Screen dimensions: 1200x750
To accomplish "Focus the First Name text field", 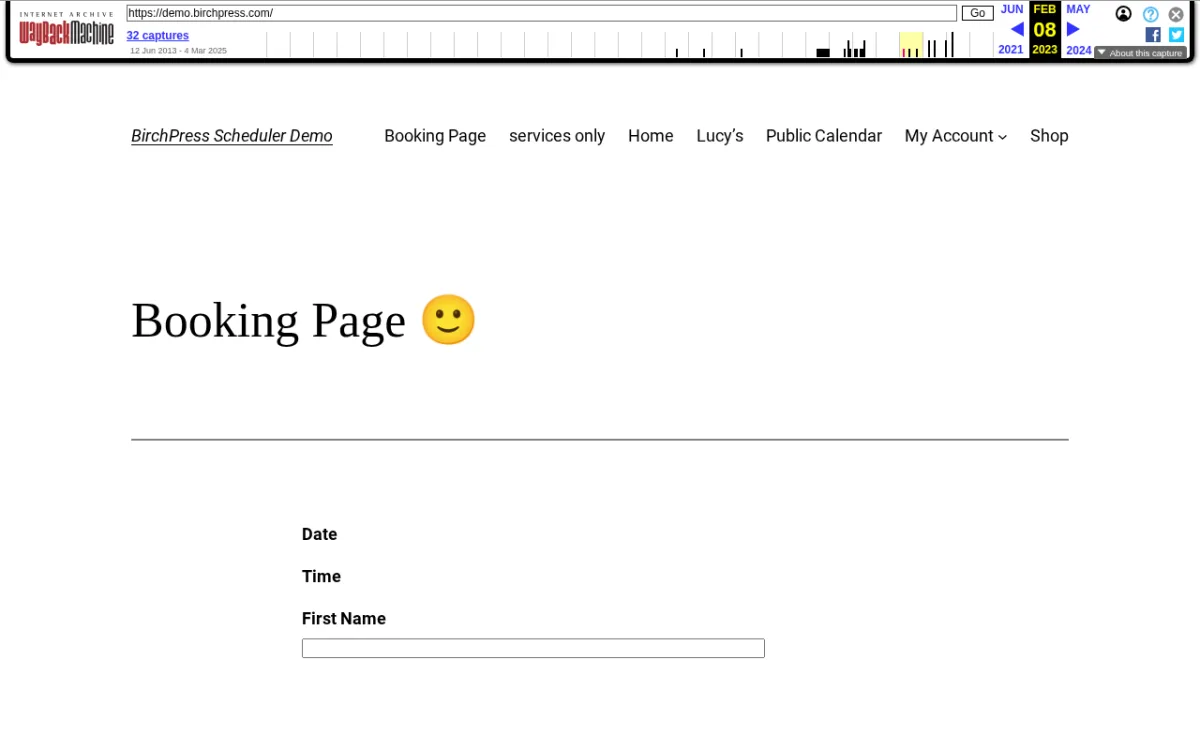I will [x=533, y=648].
